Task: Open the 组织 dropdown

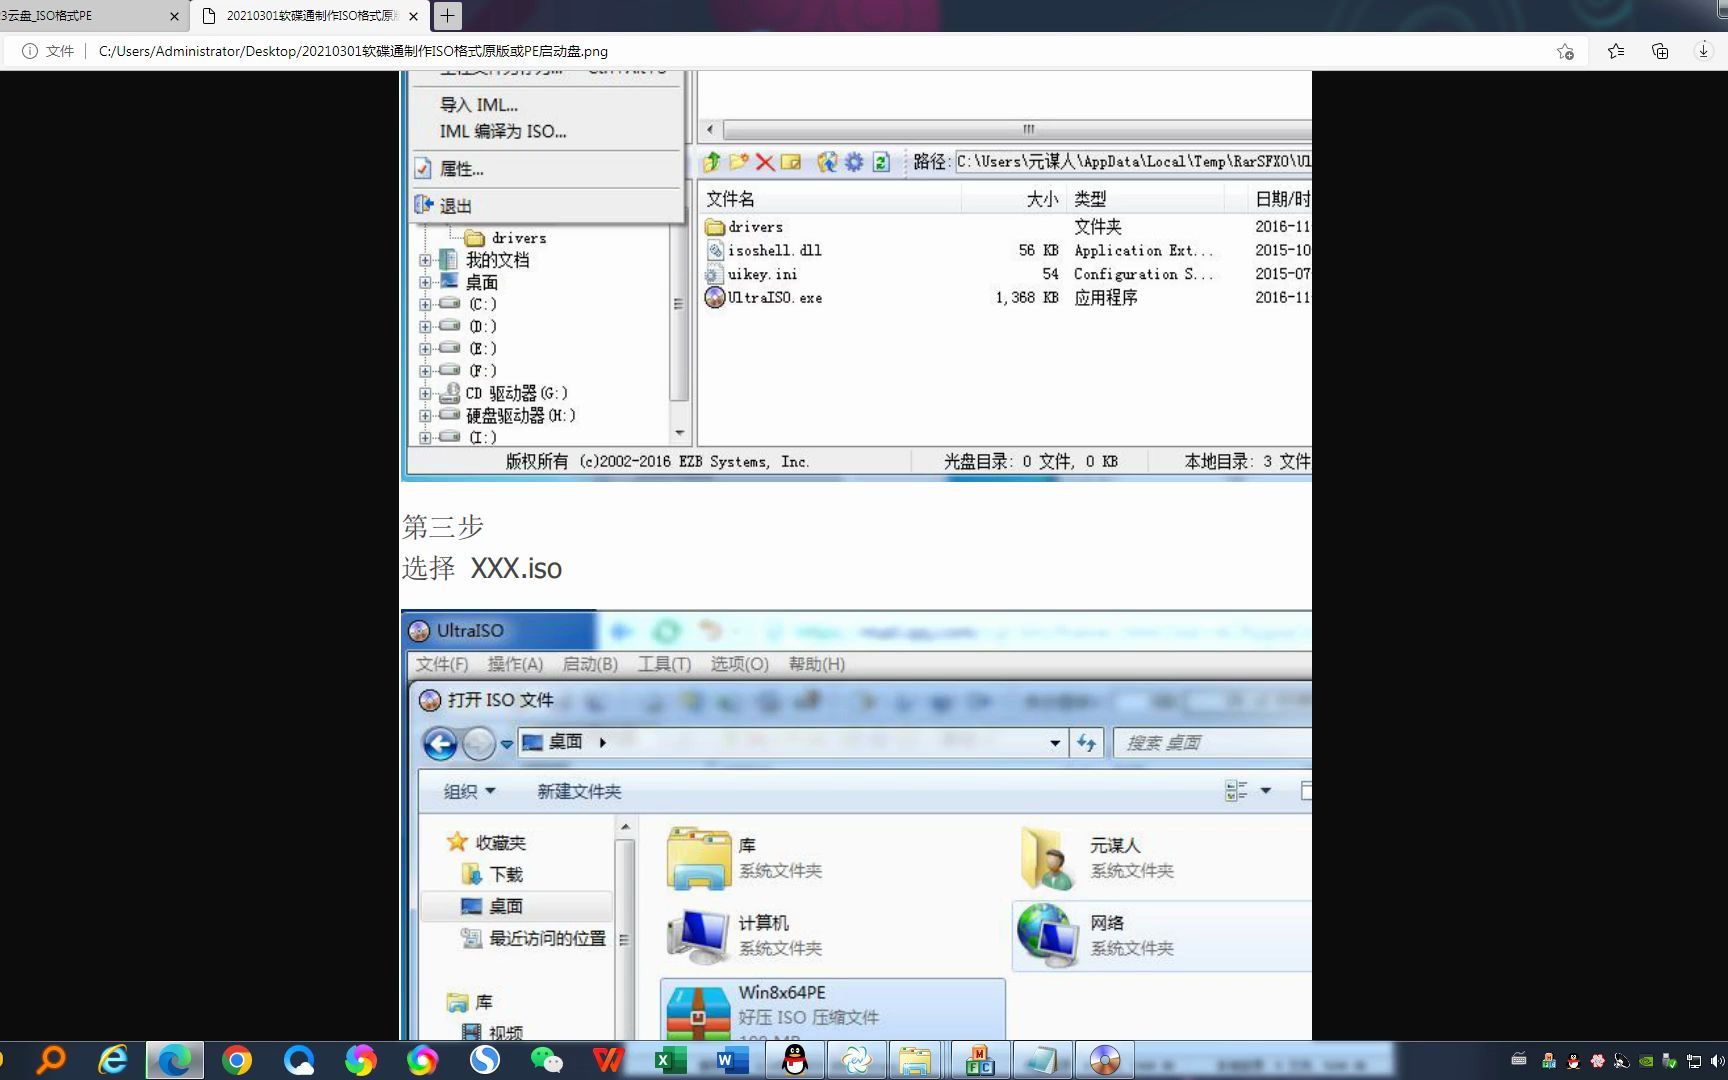Action: pyautogui.click(x=470, y=791)
